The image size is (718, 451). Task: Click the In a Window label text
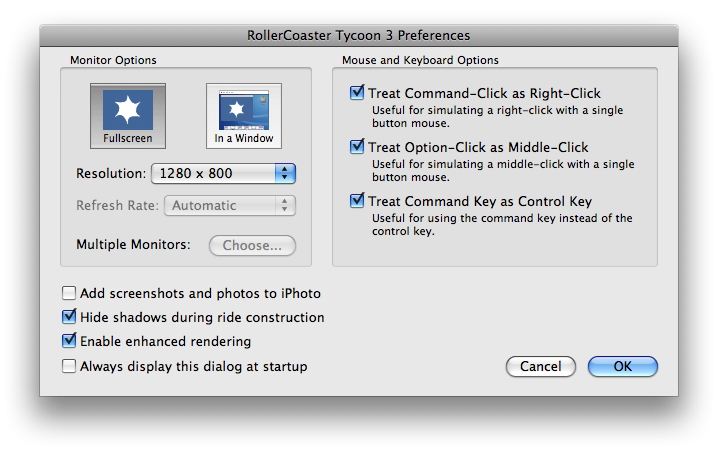pyautogui.click(x=243, y=138)
